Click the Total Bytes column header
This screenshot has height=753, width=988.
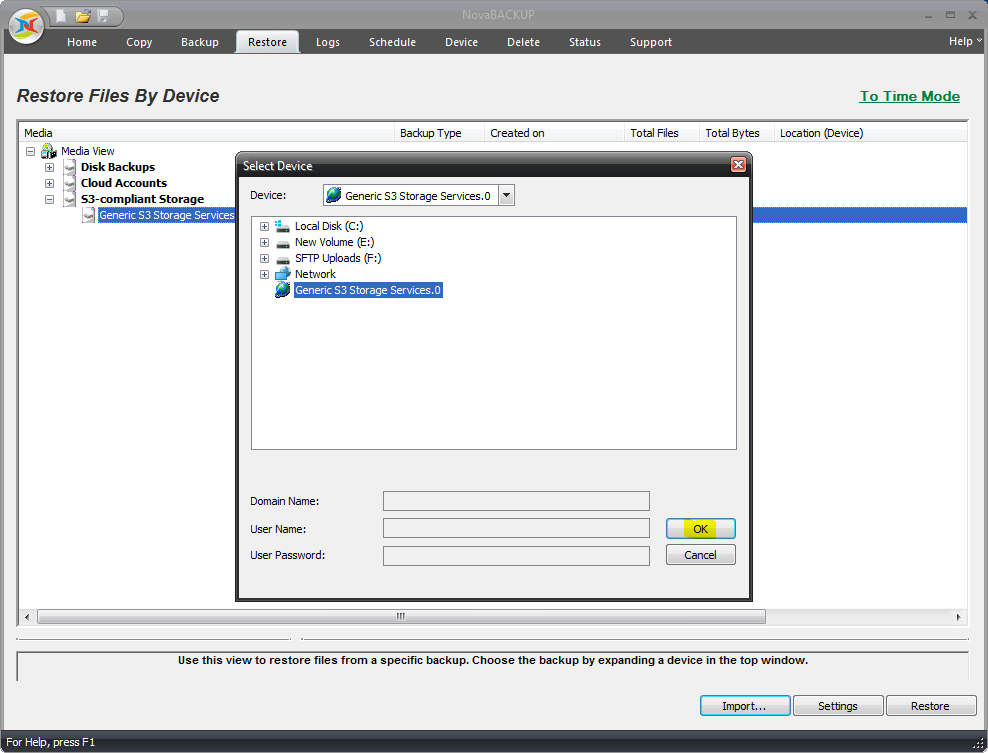tap(737, 133)
